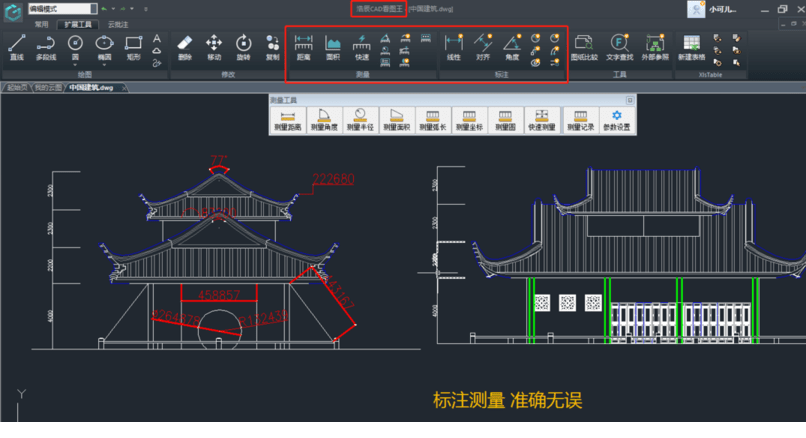Click the 距离 distance measure icon
This screenshot has height=438, width=806.
(x=304, y=46)
